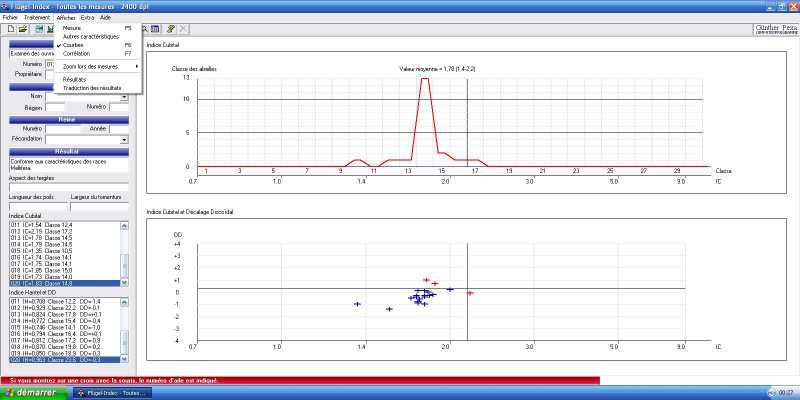Viewport: 800px width, 400px height.
Task: Click the open folder toolbar icon
Action: 21,29
